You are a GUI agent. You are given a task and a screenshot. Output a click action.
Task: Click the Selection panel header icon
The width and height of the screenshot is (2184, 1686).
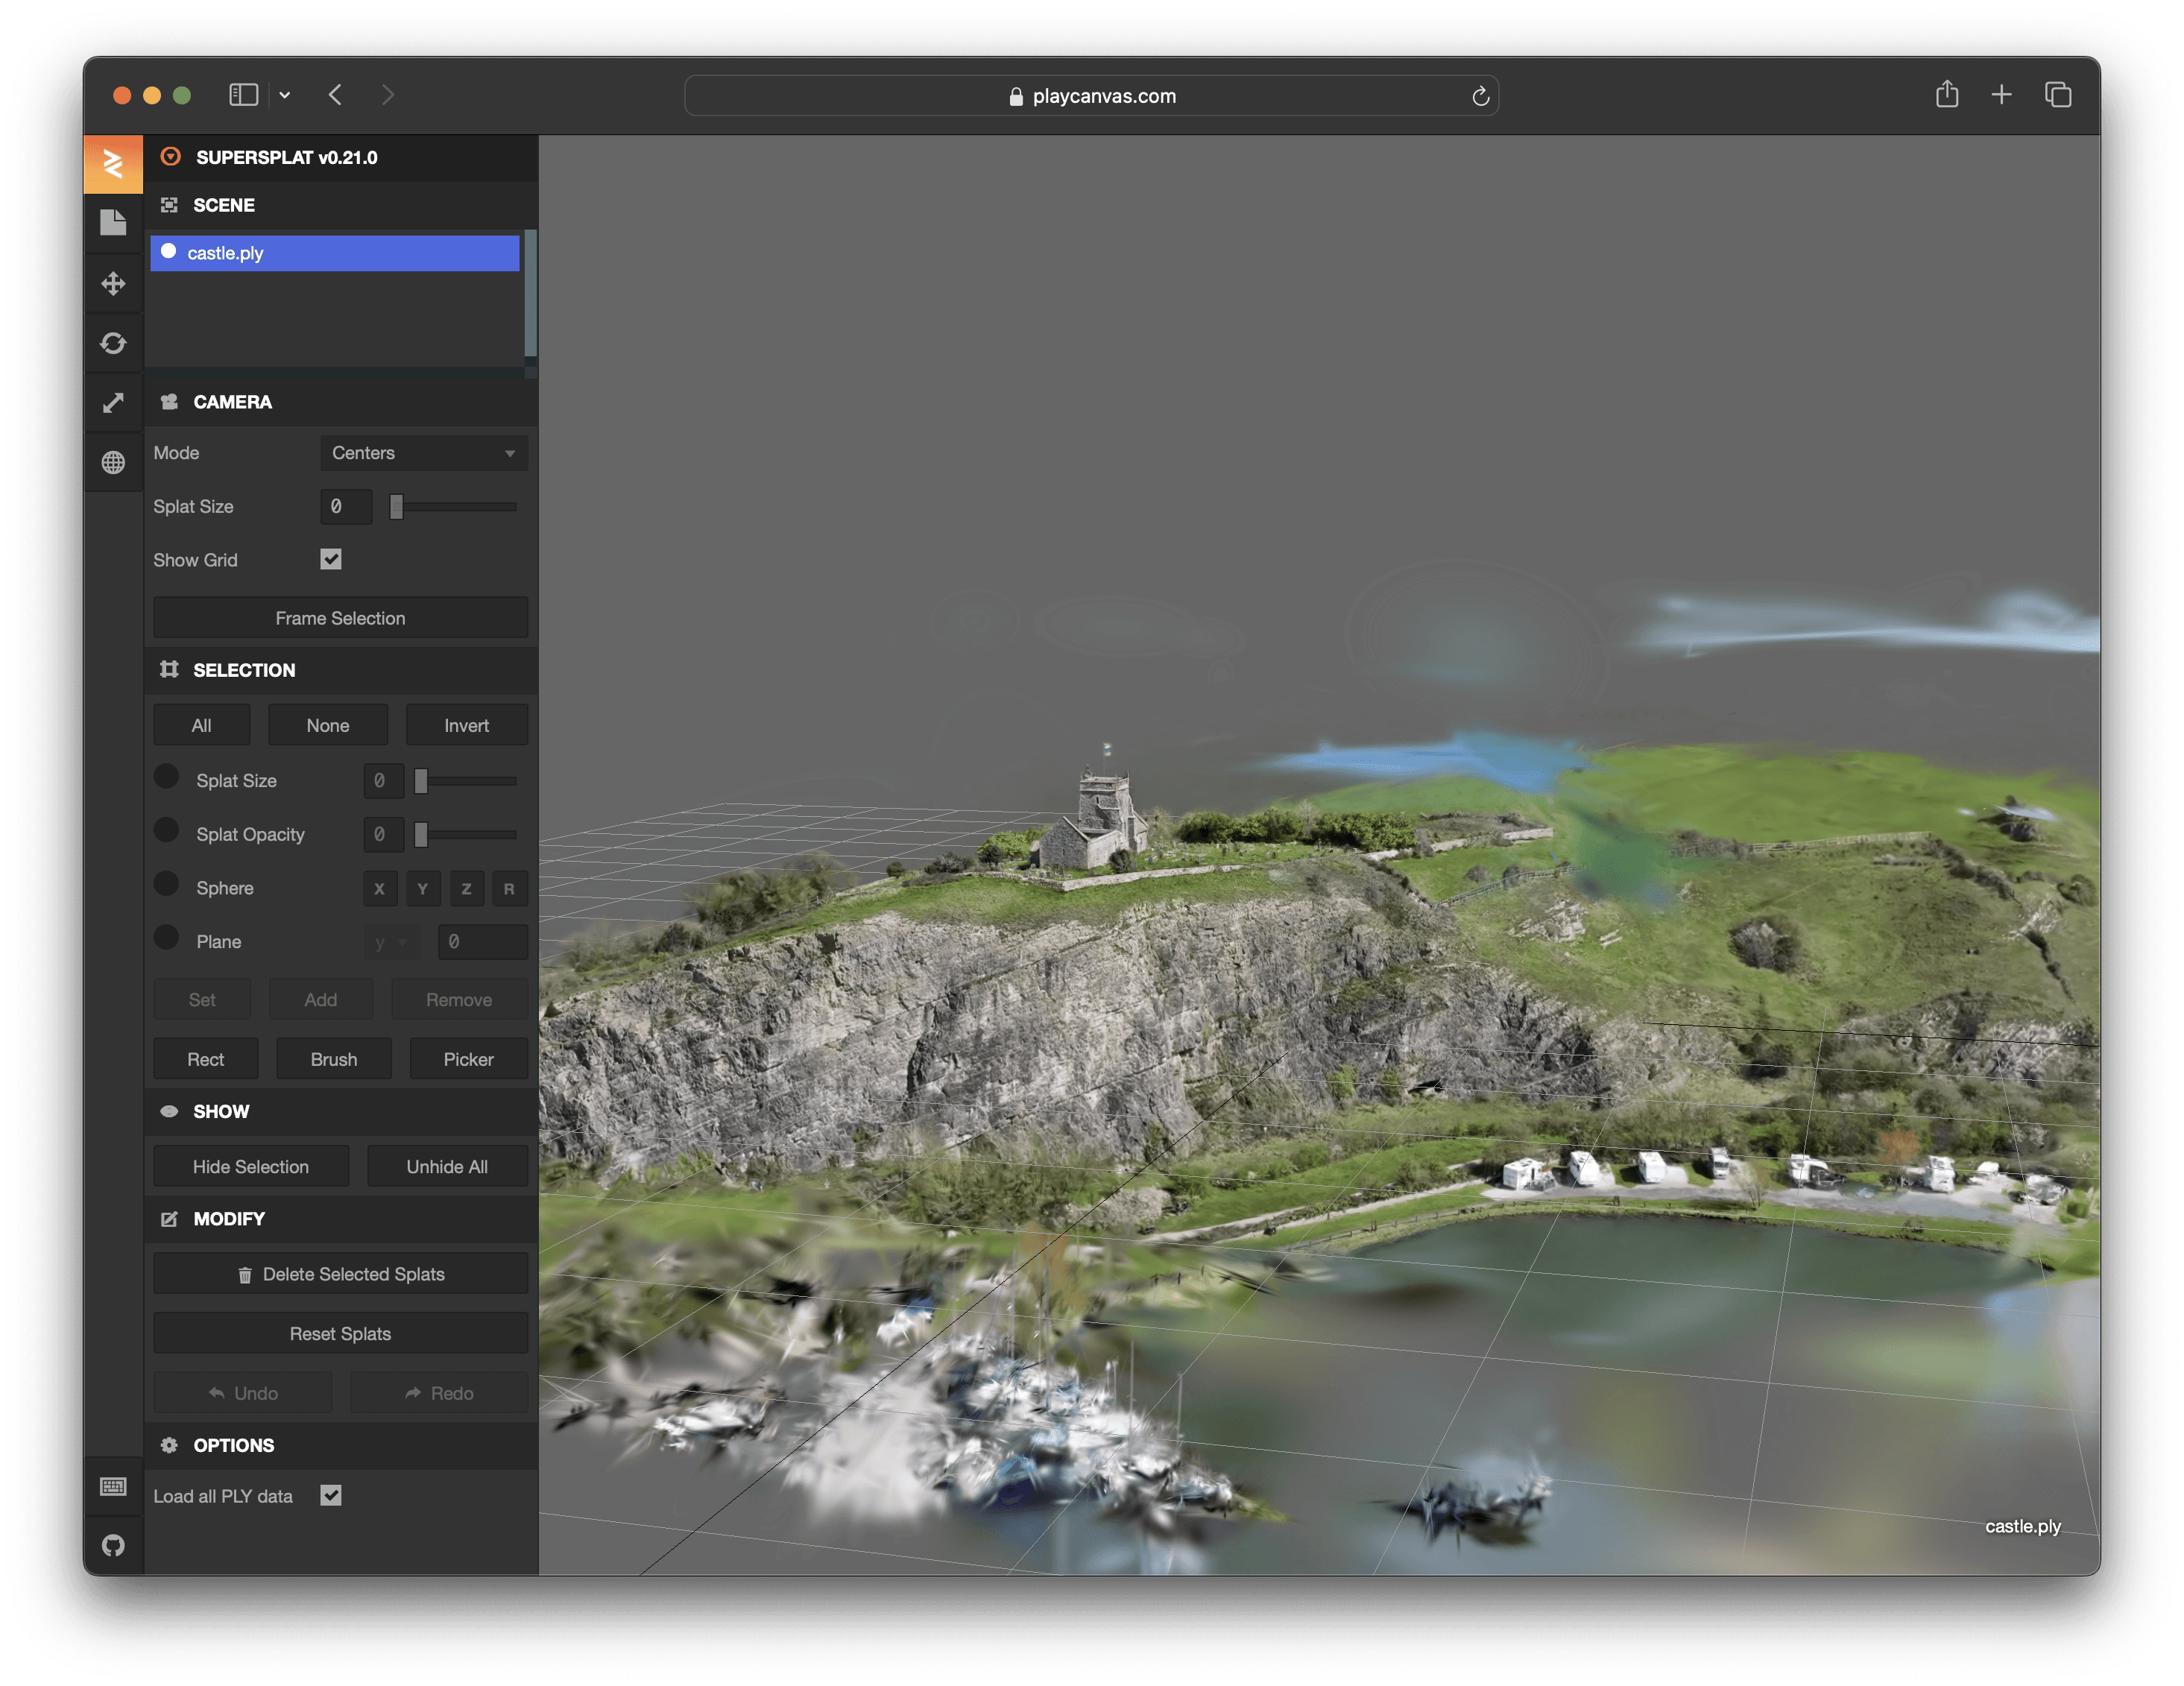(x=170, y=670)
